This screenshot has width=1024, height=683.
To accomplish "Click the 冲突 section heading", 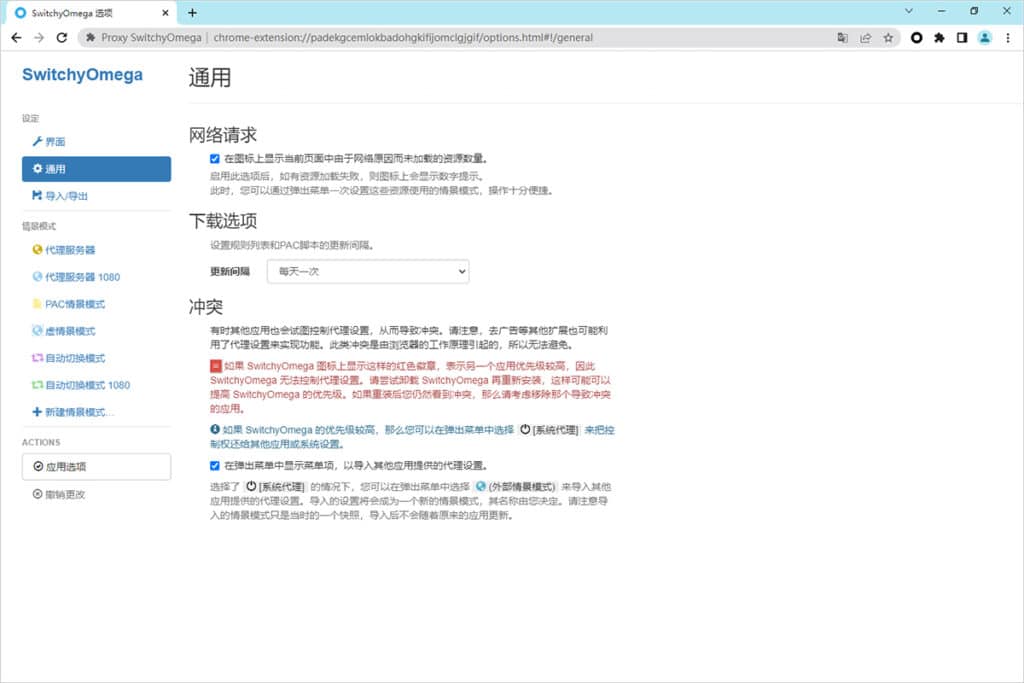I will coord(206,307).
